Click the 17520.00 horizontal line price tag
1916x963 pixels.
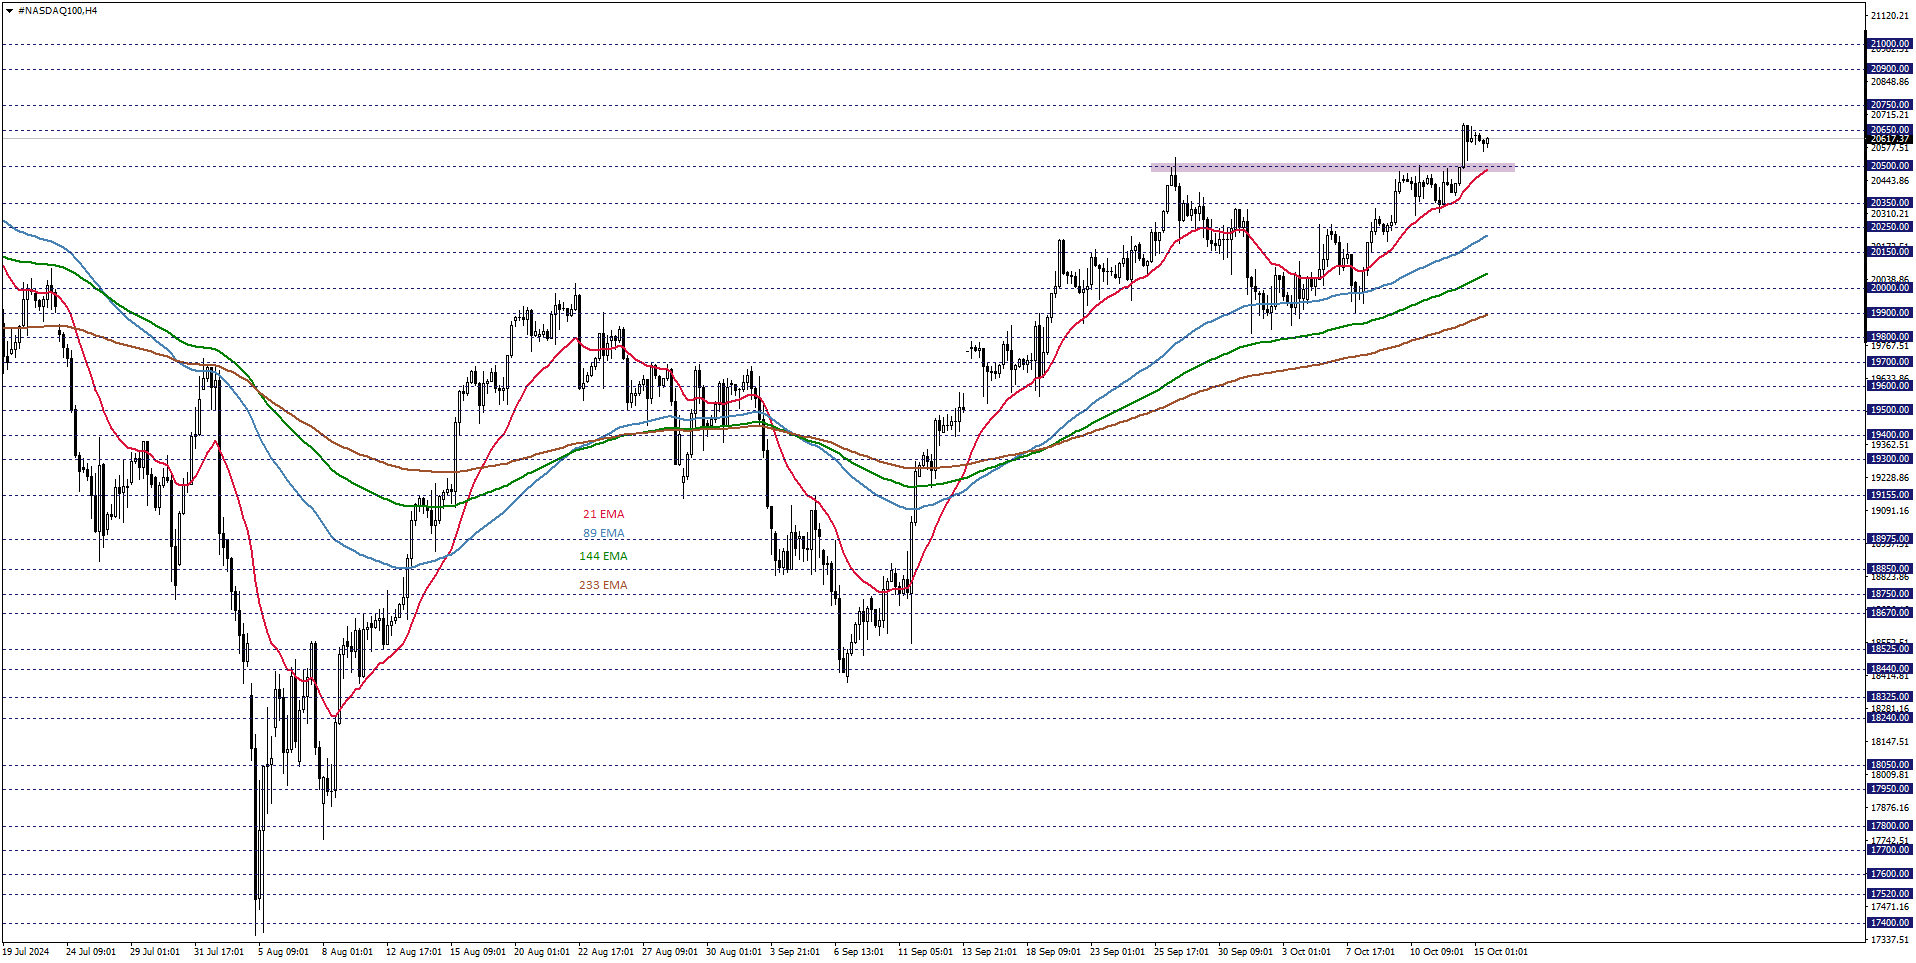click(1889, 894)
